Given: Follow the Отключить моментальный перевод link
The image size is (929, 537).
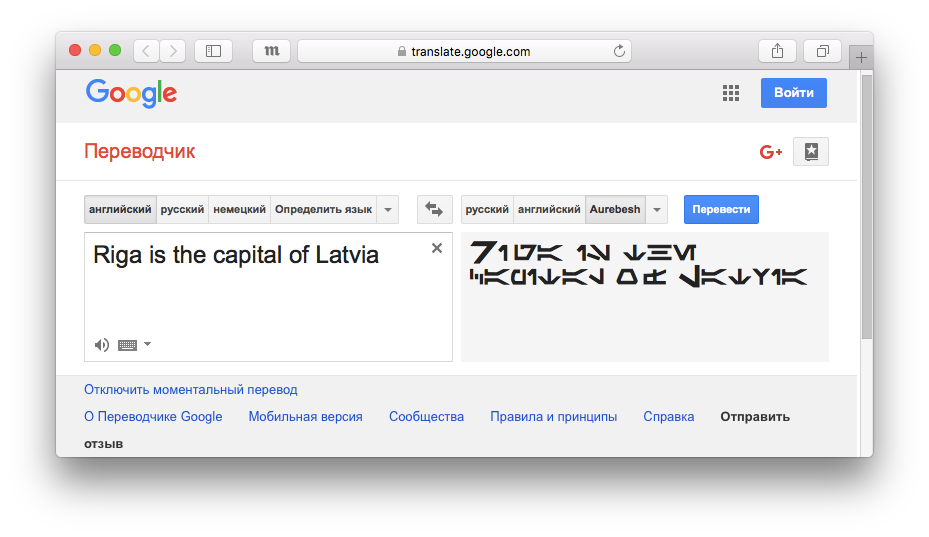Looking at the screenshot, I should click(x=191, y=390).
